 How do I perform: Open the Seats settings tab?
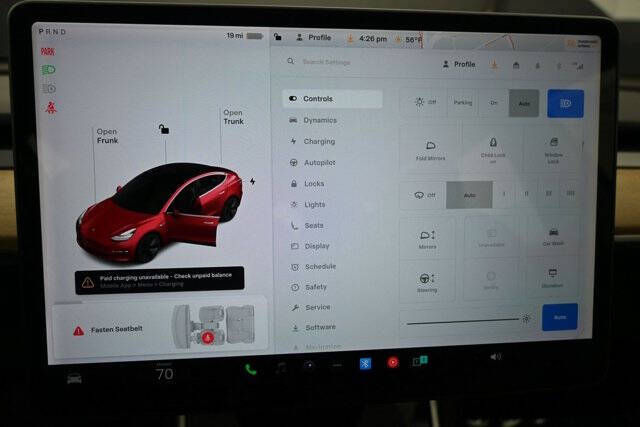click(x=307, y=225)
